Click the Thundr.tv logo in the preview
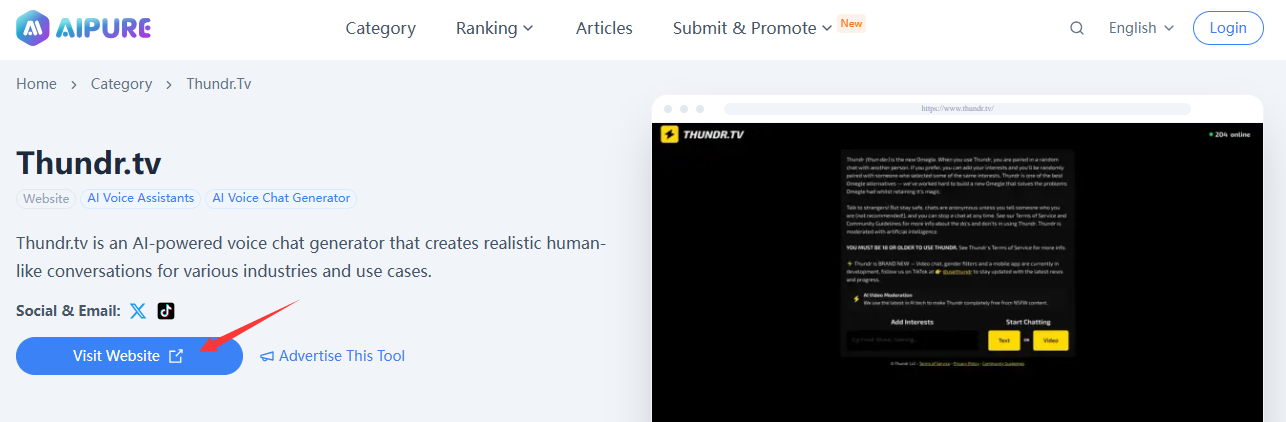This screenshot has height=422, width=1286. pyautogui.click(x=702, y=134)
